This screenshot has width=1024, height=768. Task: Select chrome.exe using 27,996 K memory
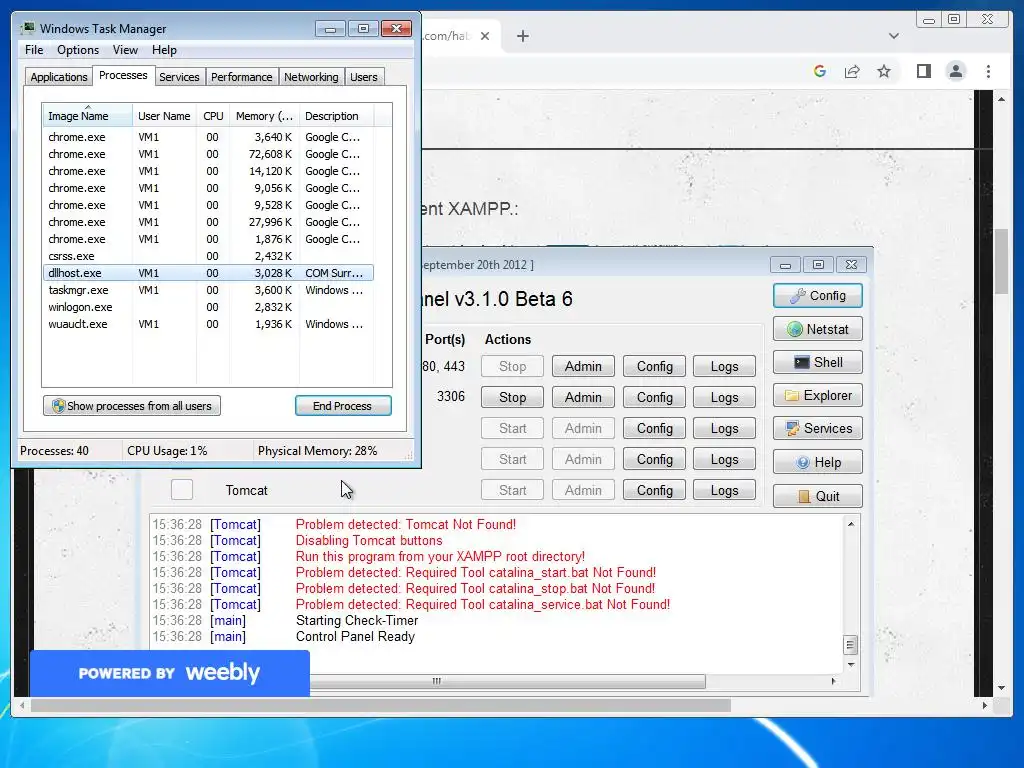pos(208,222)
